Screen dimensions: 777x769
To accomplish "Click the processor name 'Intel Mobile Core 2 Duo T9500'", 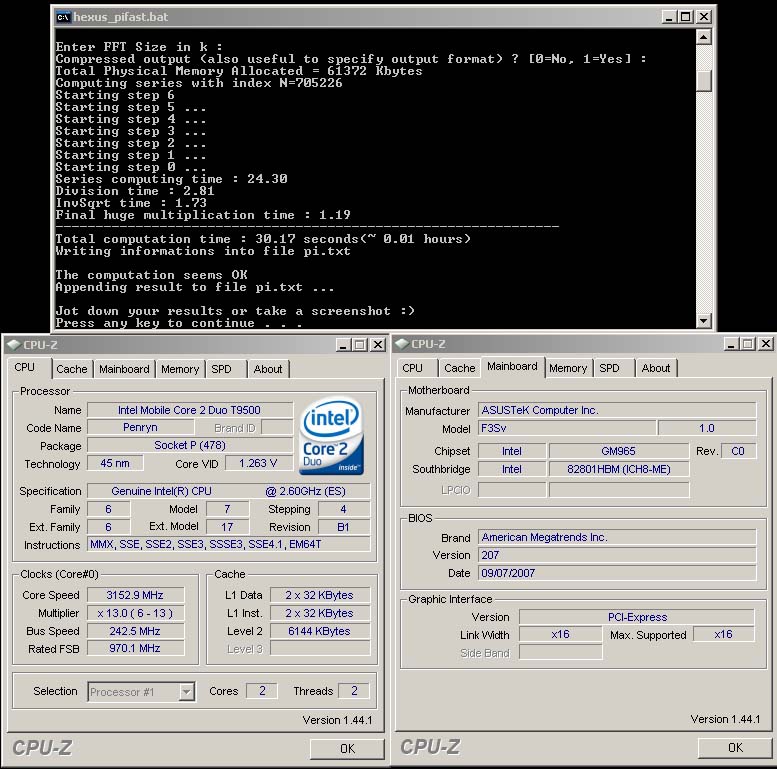I will 190,410.
